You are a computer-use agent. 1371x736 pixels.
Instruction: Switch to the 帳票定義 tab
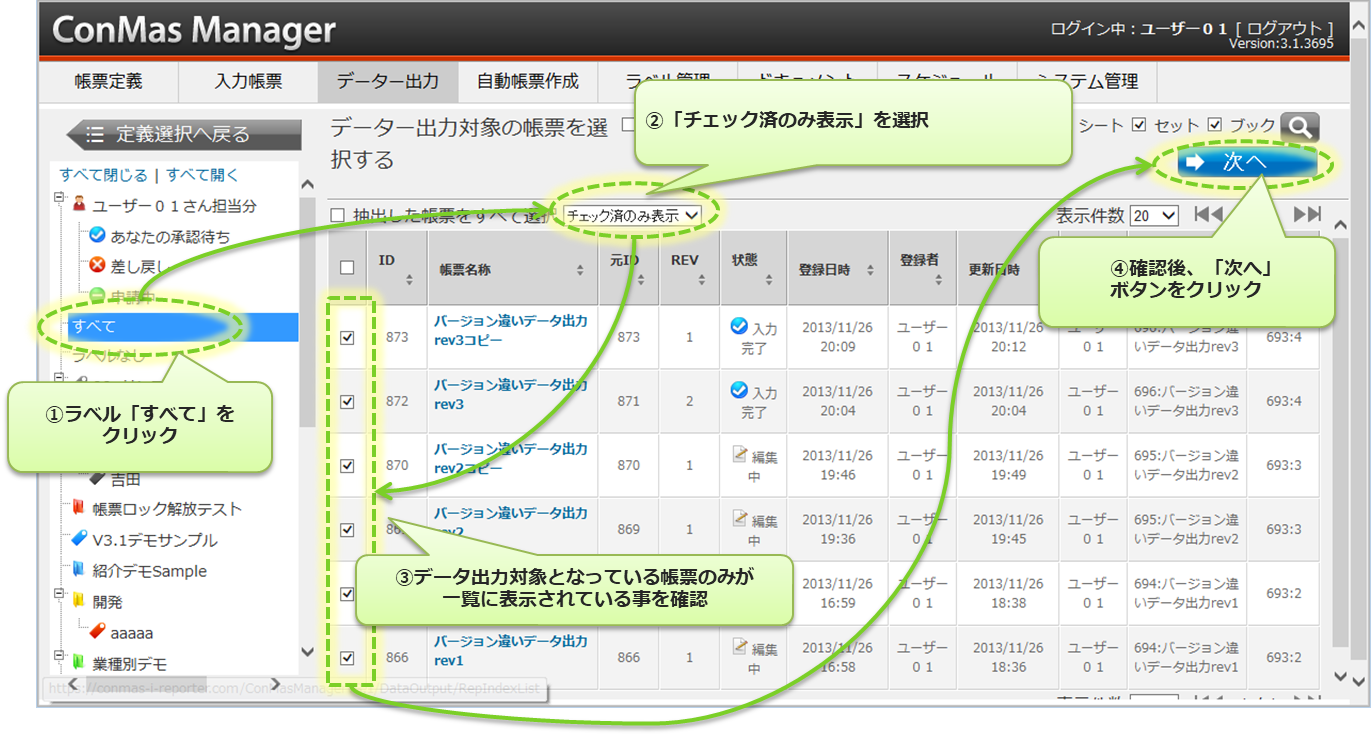[108, 82]
